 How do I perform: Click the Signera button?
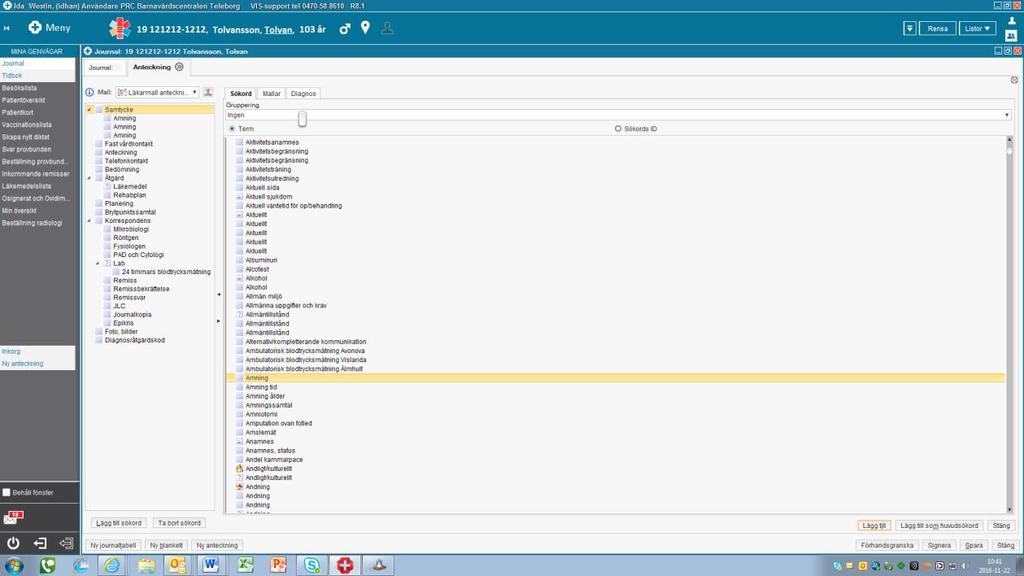coord(939,545)
